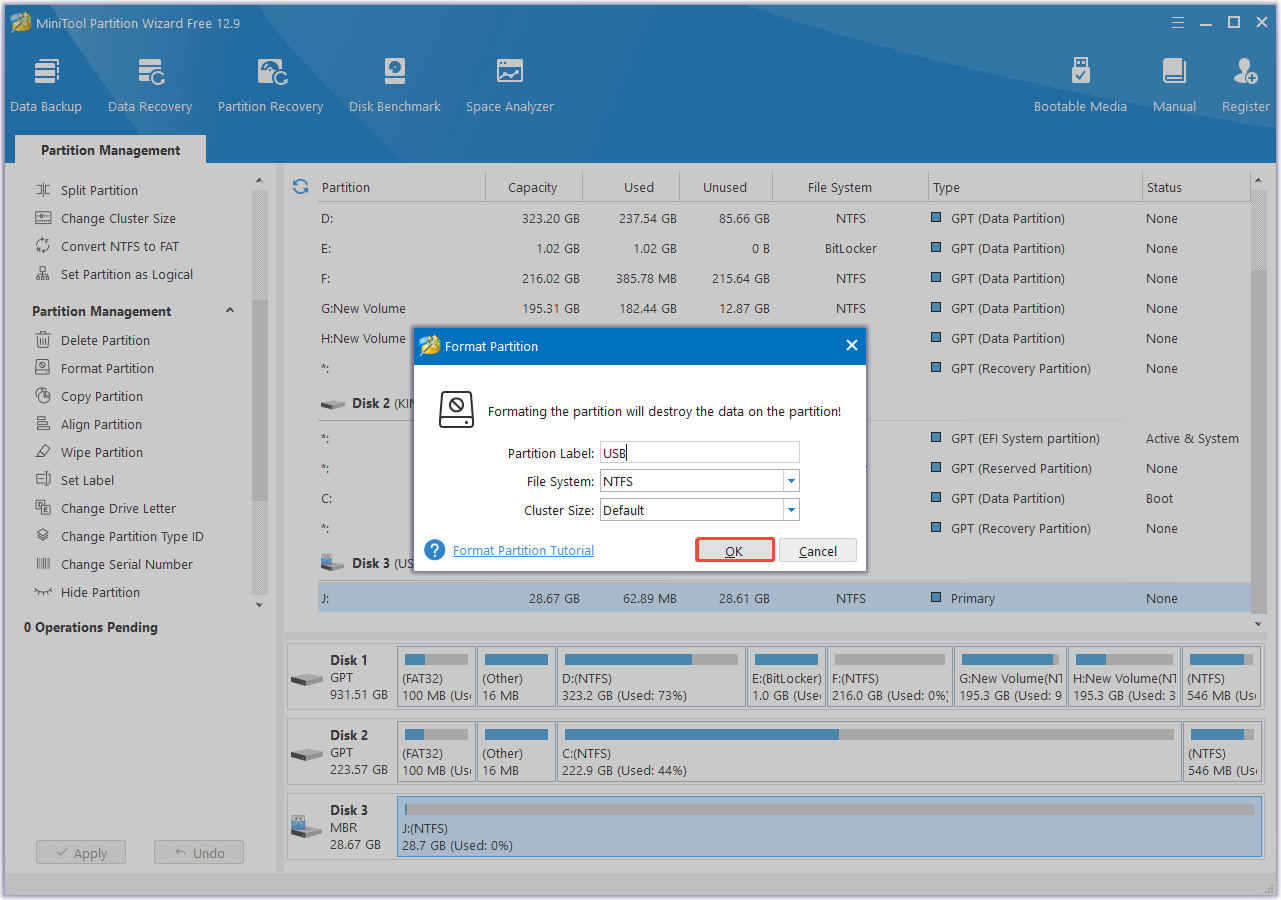Create Bootable Media
This screenshot has height=900, width=1281.
point(1080,82)
